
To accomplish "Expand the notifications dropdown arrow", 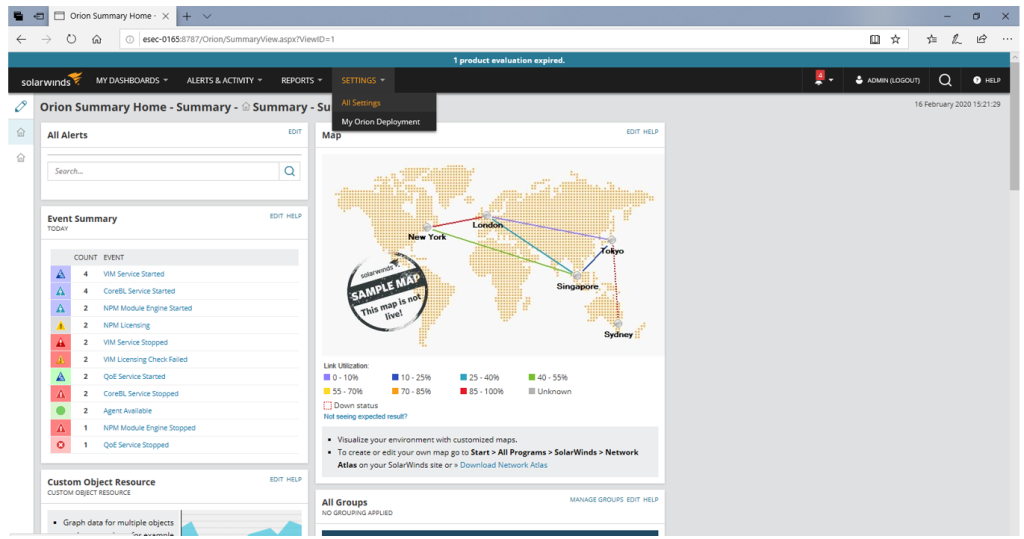I will click(831, 81).
